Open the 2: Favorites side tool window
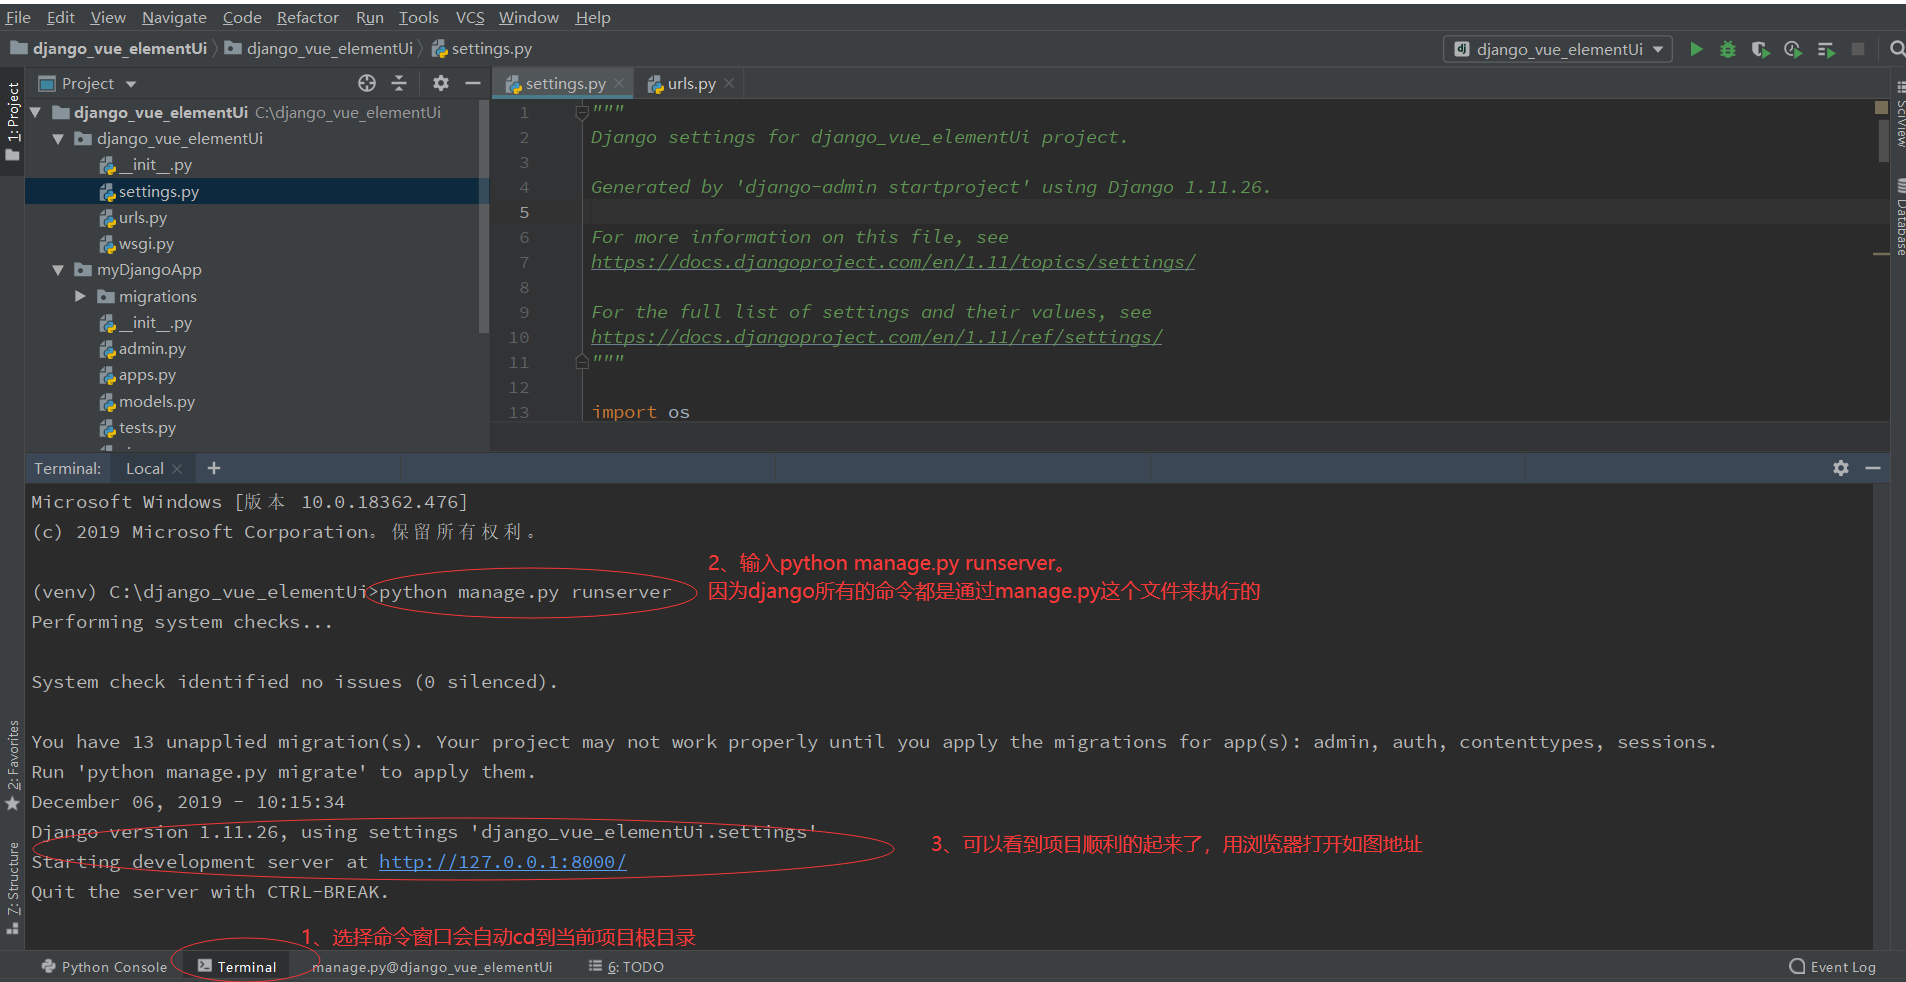Viewport: 1906px width, 982px height. click(x=13, y=765)
